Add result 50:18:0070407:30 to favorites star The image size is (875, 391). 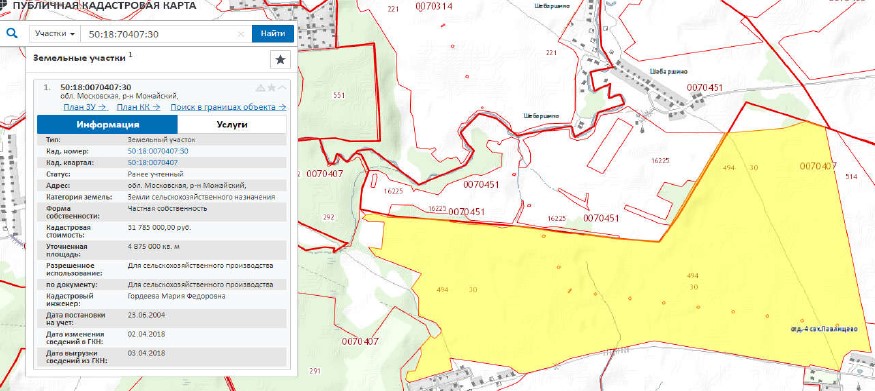coord(271,88)
